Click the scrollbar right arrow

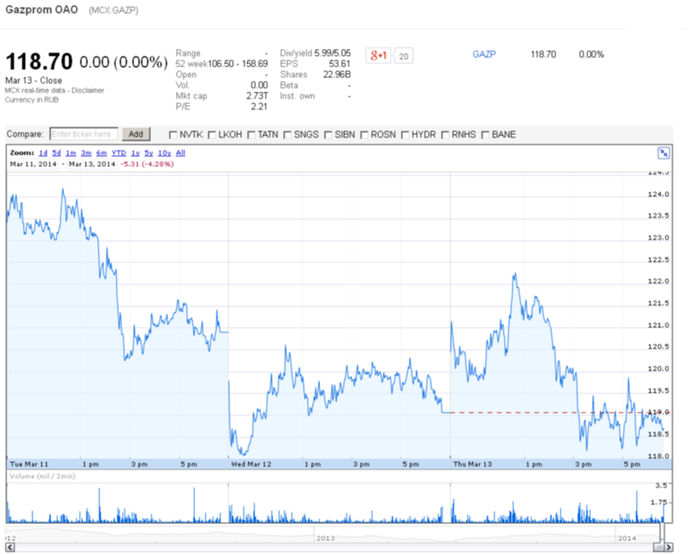coord(669,547)
